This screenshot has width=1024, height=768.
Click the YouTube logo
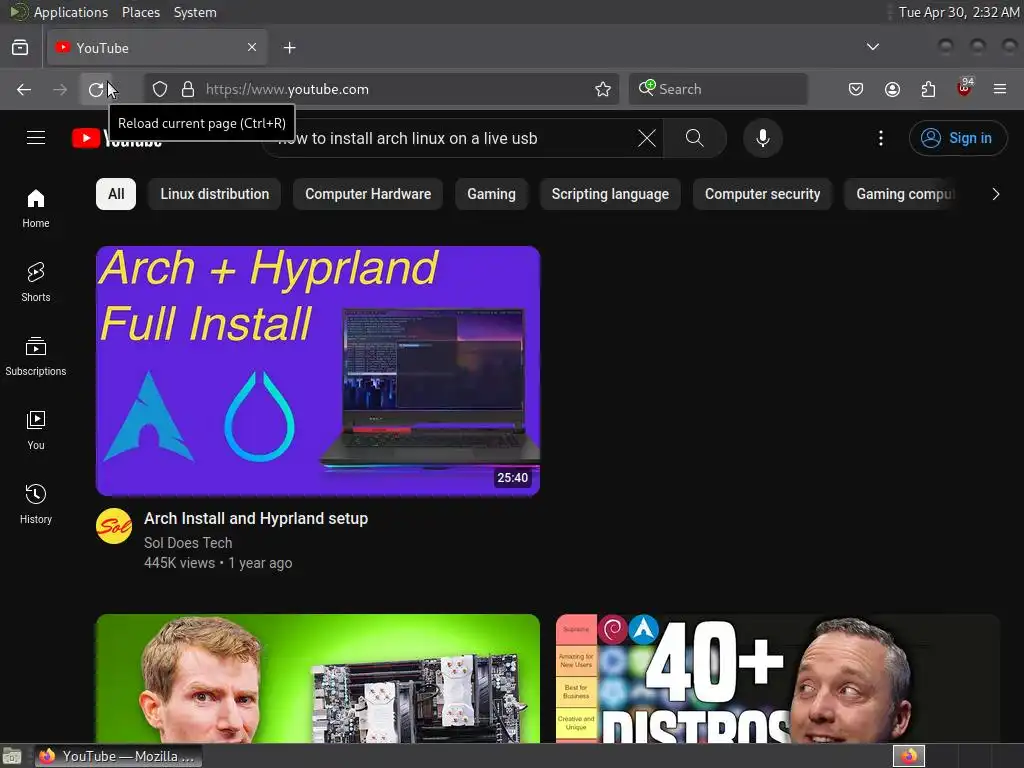click(118, 138)
